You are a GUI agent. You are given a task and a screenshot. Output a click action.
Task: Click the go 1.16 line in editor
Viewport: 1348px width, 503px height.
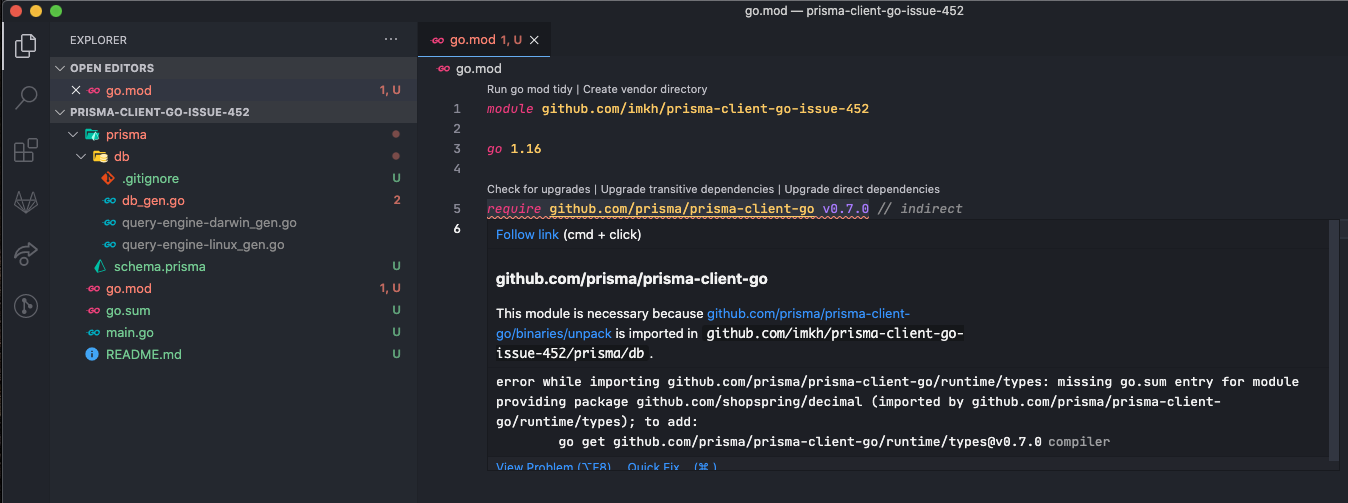tap(514, 149)
